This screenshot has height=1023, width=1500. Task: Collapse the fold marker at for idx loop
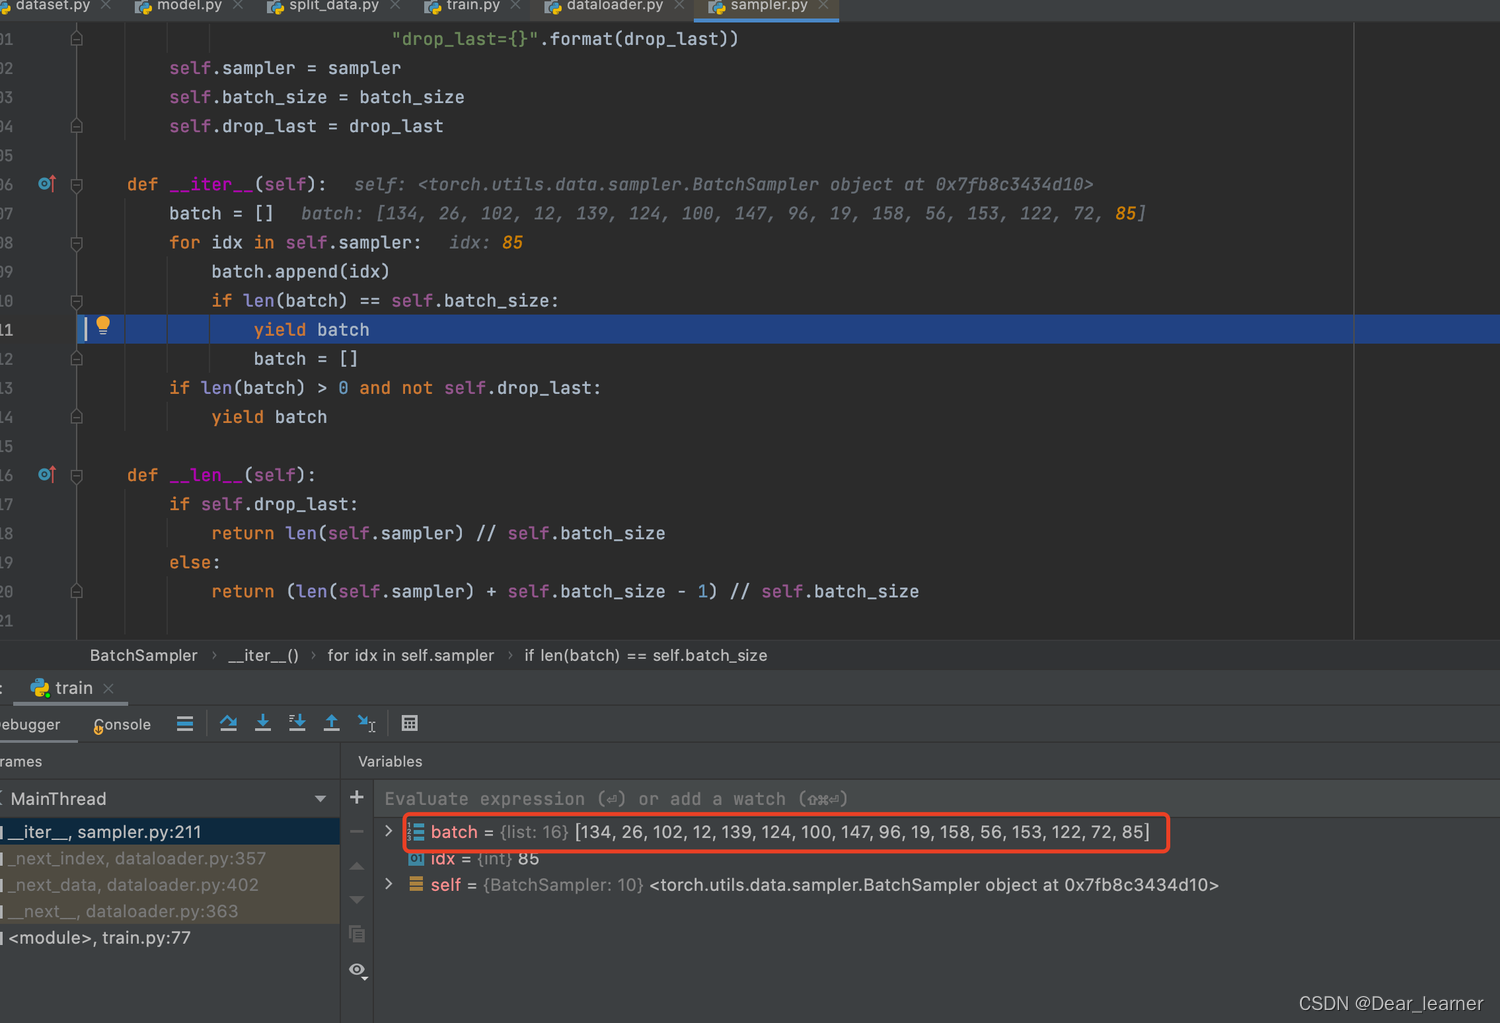(x=77, y=242)
